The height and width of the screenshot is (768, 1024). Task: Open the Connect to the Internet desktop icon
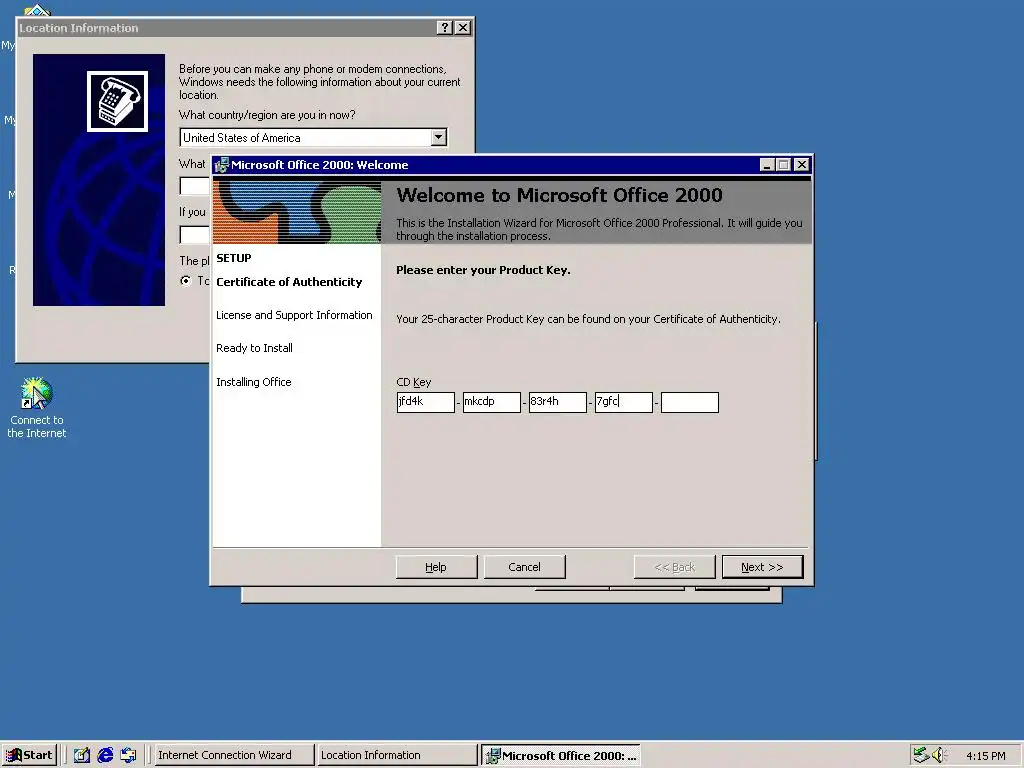tap(37, 407)
